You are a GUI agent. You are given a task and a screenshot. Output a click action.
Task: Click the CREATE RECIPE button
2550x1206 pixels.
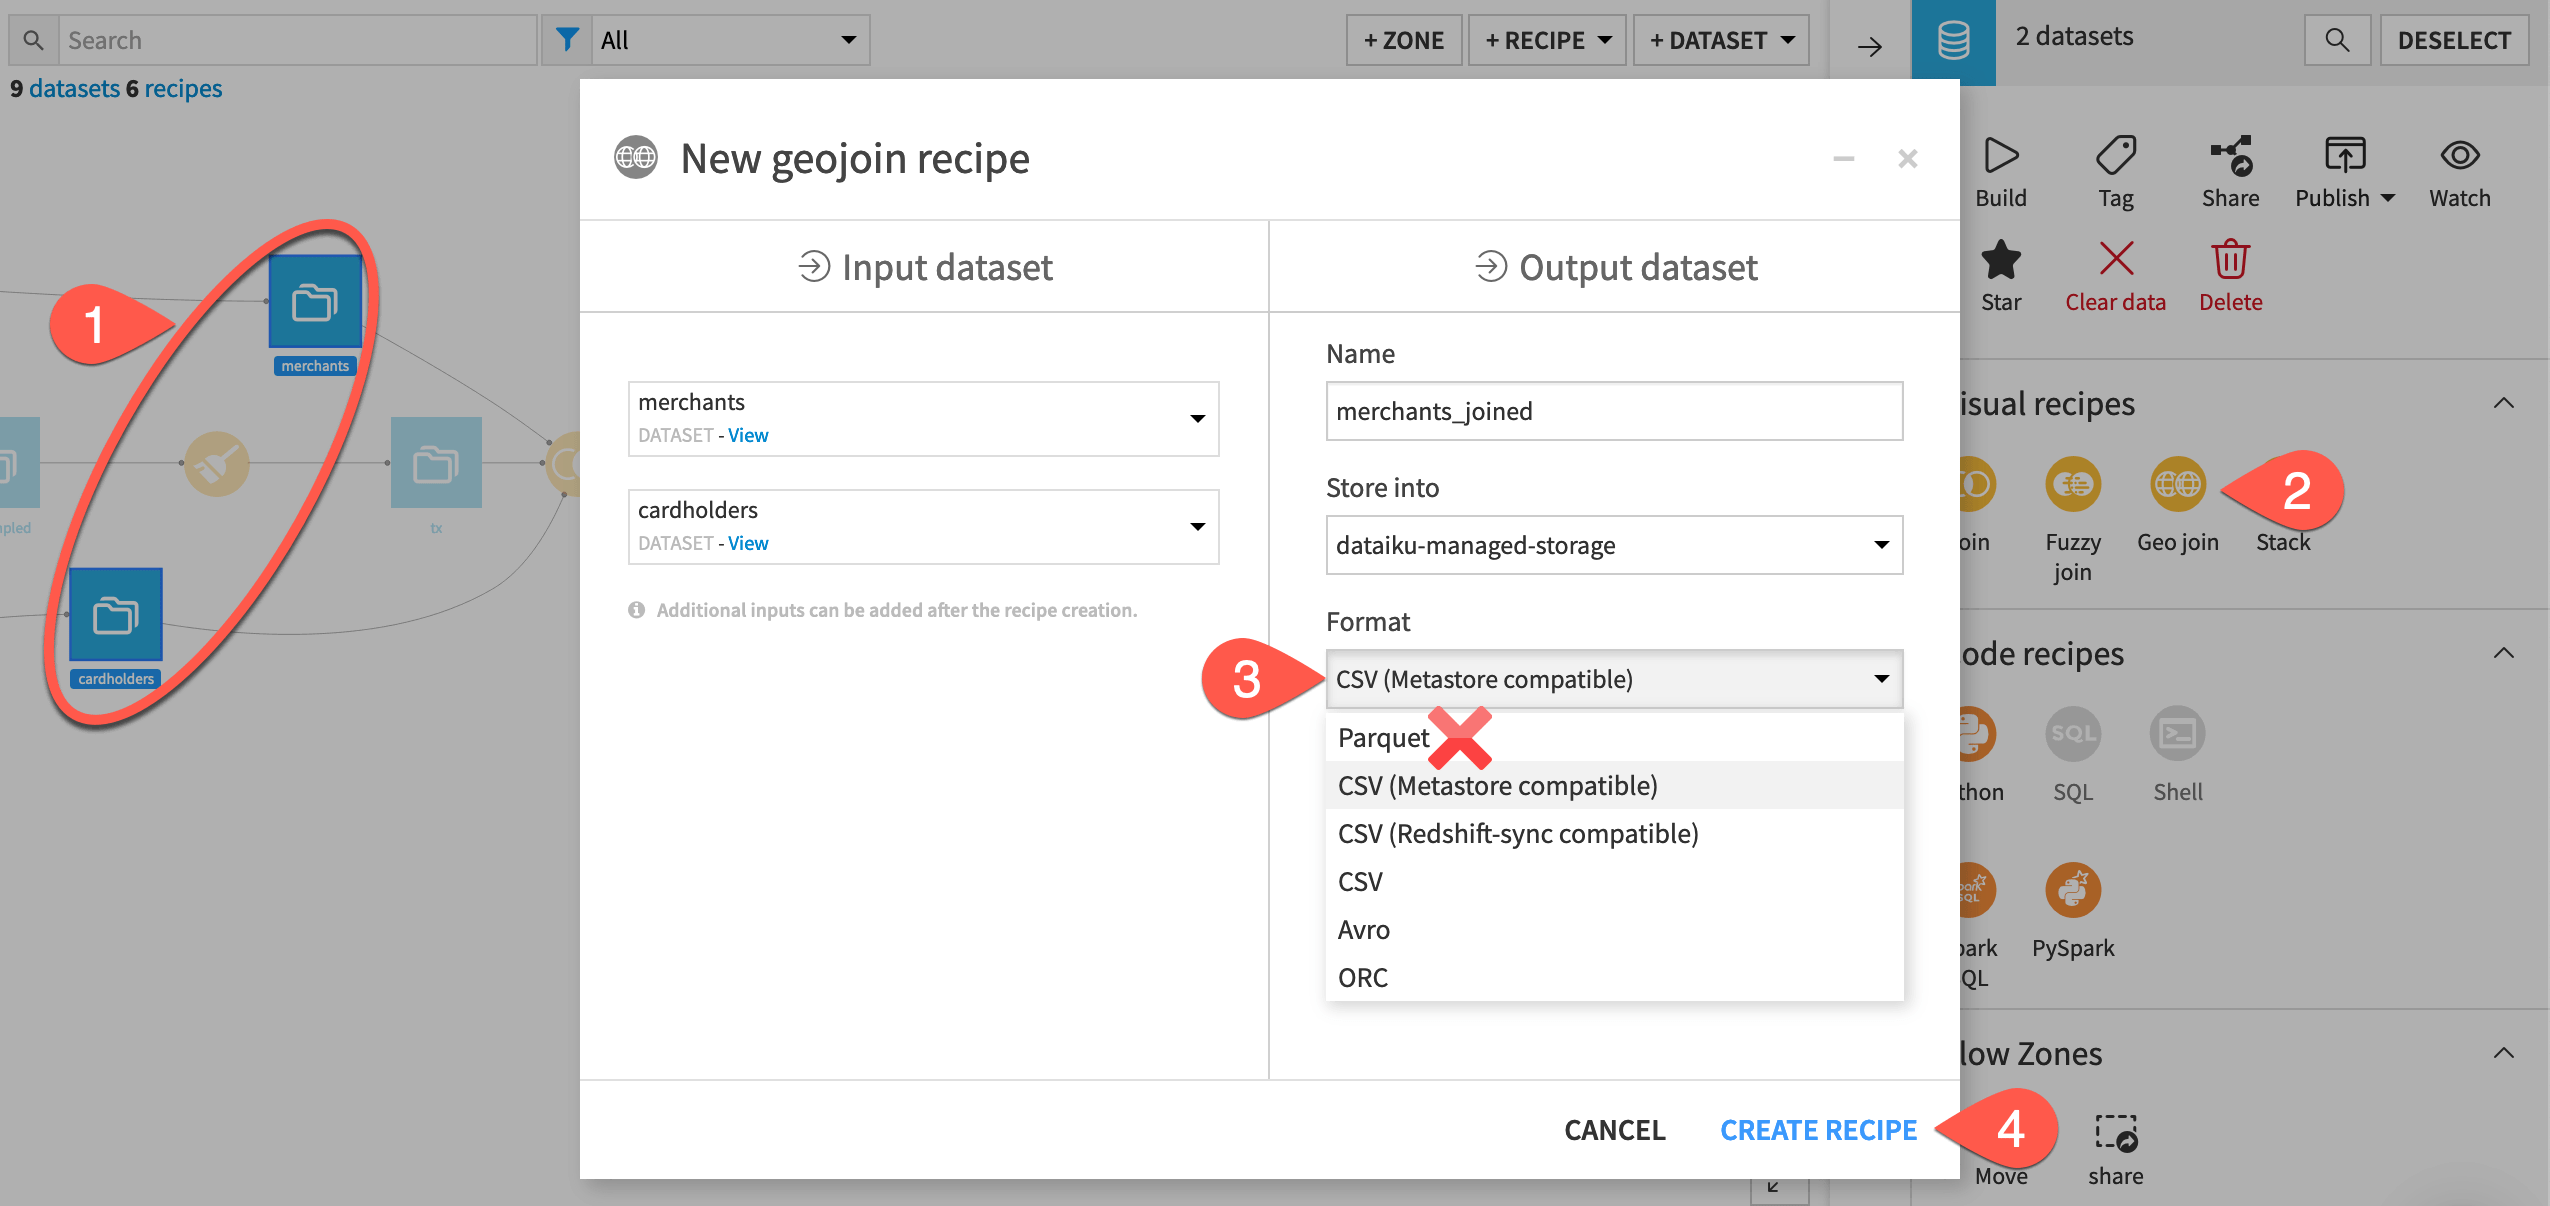pyautogui.click(x=1818, y=1130)
